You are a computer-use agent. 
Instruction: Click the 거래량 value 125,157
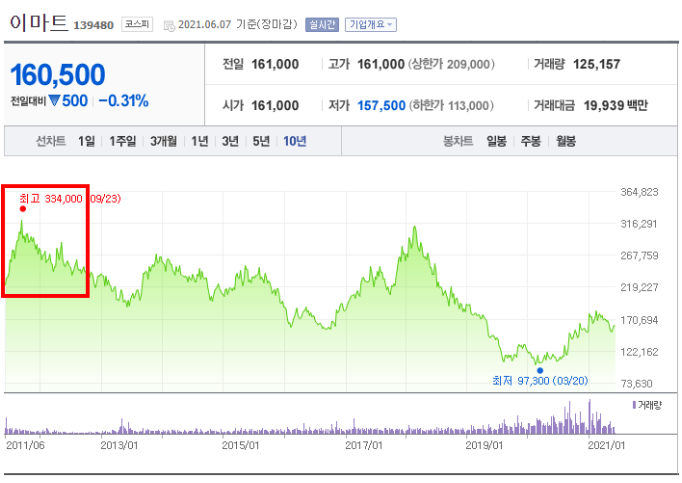tap(596, 64)
